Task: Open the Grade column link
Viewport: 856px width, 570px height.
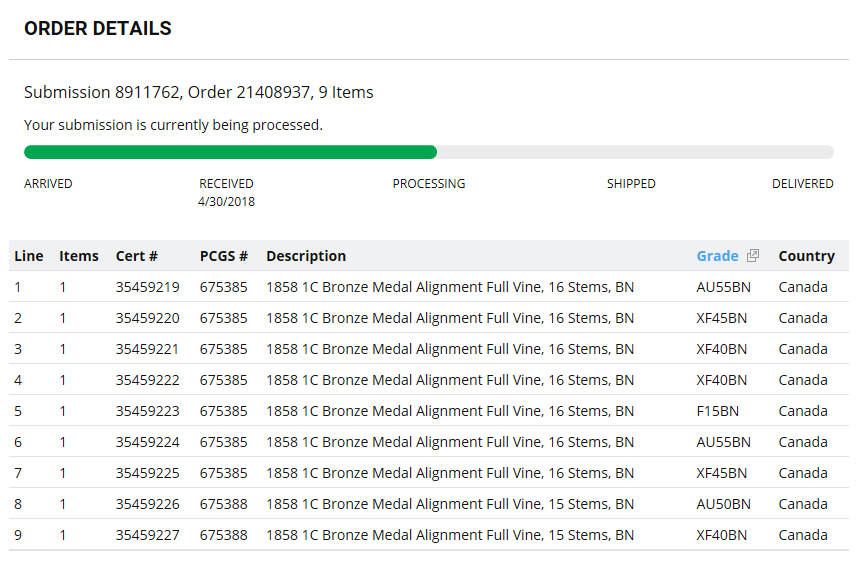Action: [717, 256]
